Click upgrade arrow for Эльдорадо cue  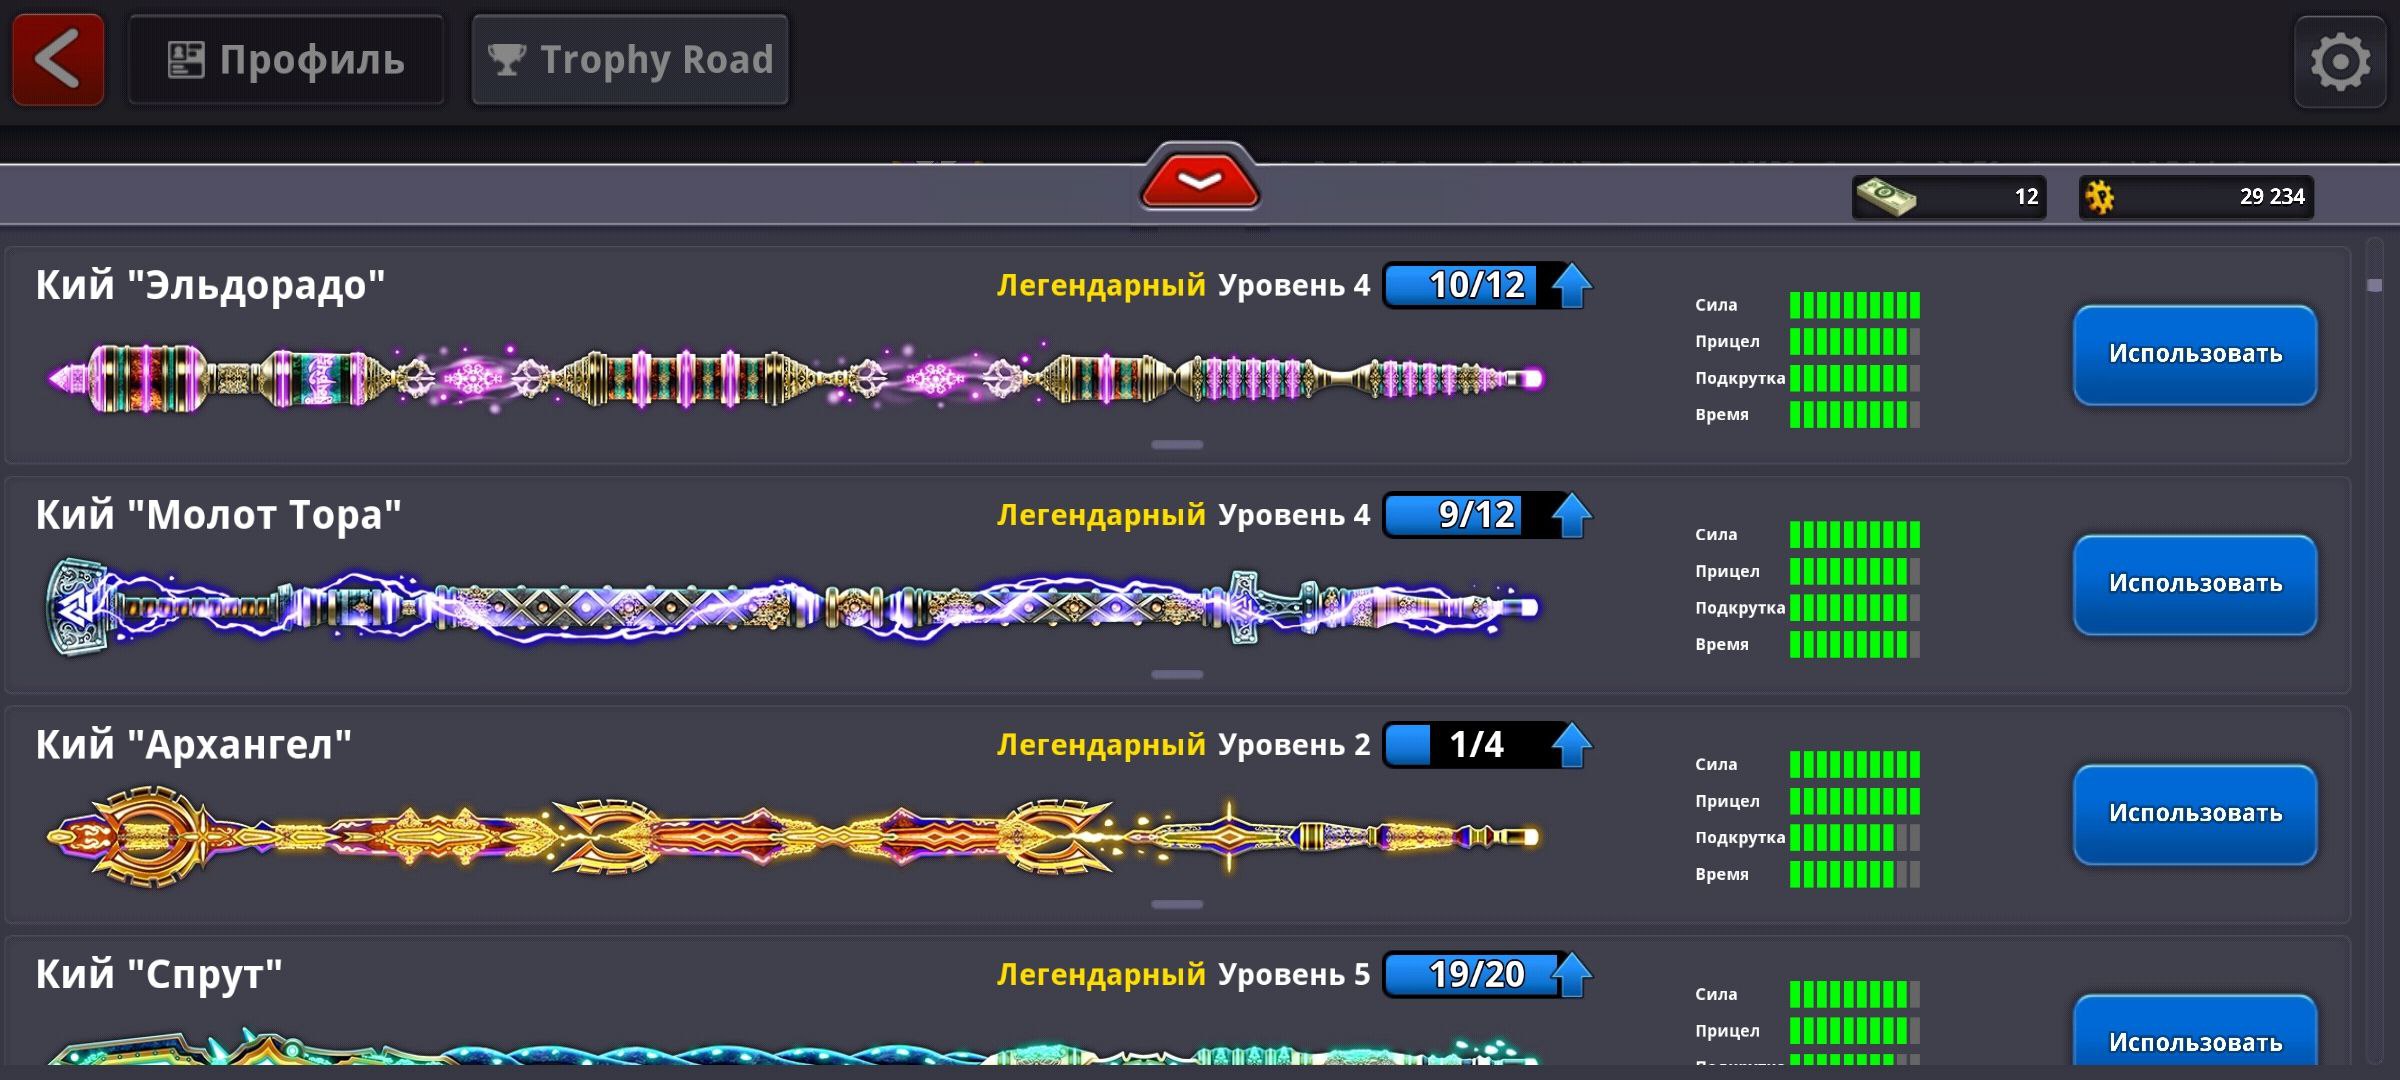[1572, 286]
